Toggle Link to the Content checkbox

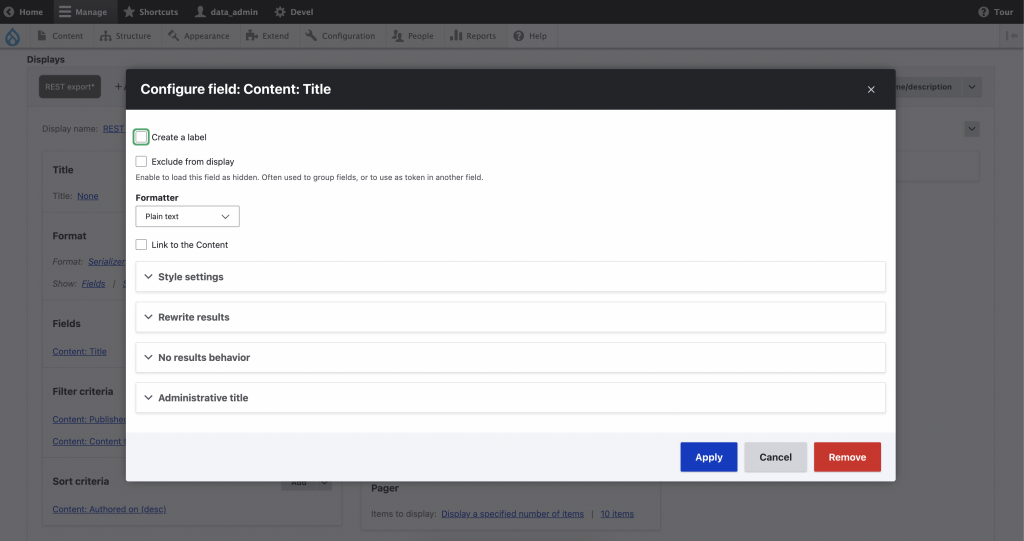click(142, 245)
